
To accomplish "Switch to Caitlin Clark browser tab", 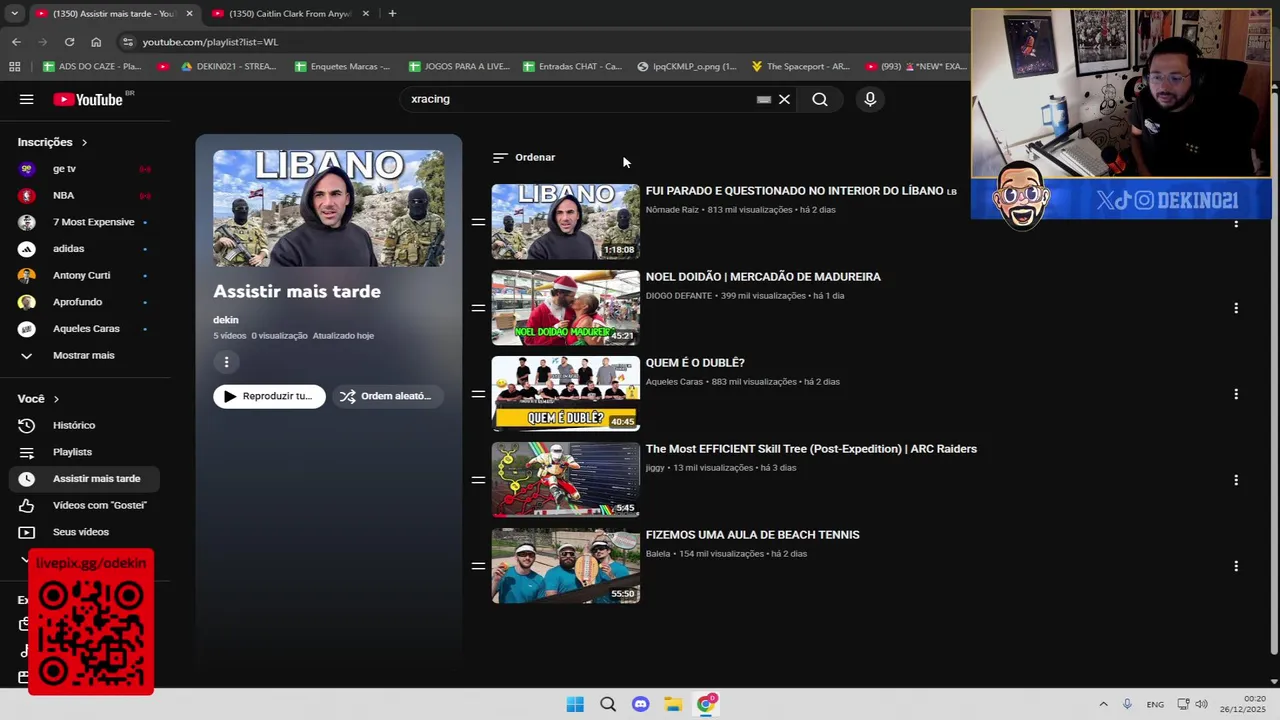I will click(x=289, y=13).
